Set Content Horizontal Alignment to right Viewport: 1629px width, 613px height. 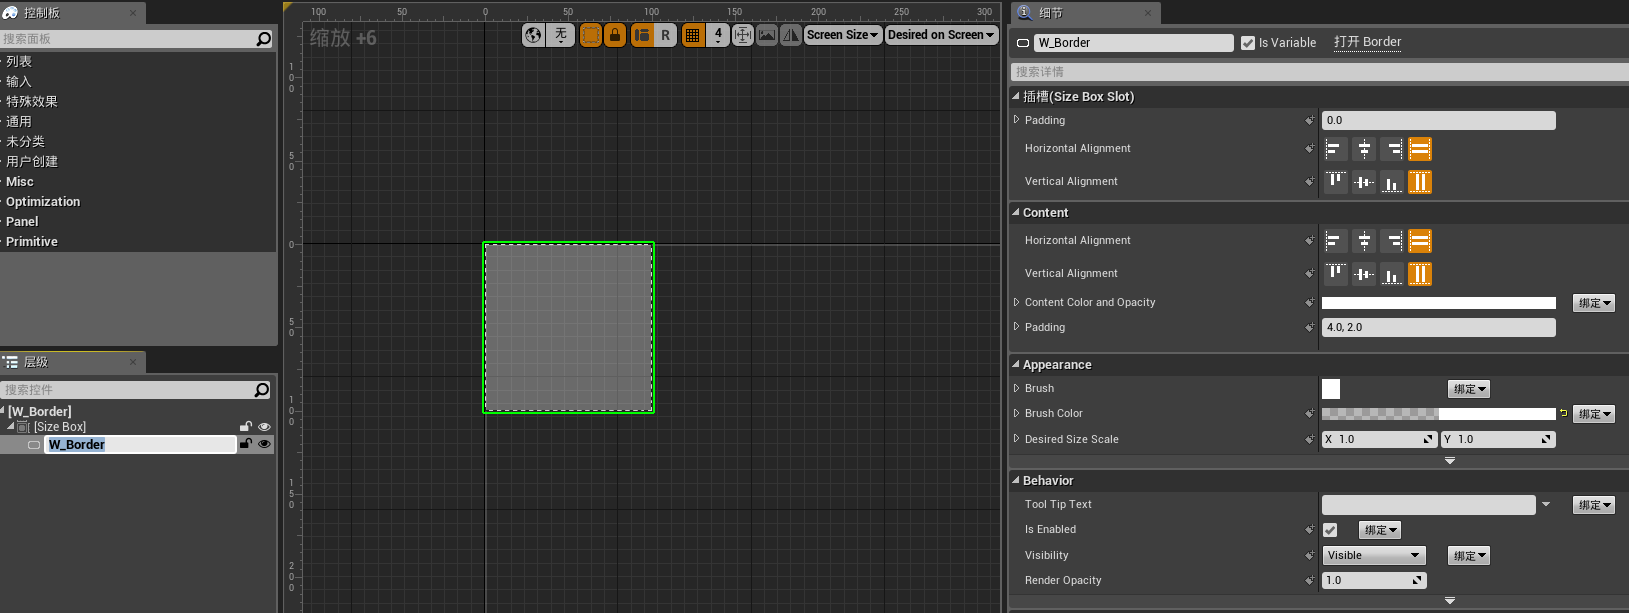click(x=1392, y=241)
